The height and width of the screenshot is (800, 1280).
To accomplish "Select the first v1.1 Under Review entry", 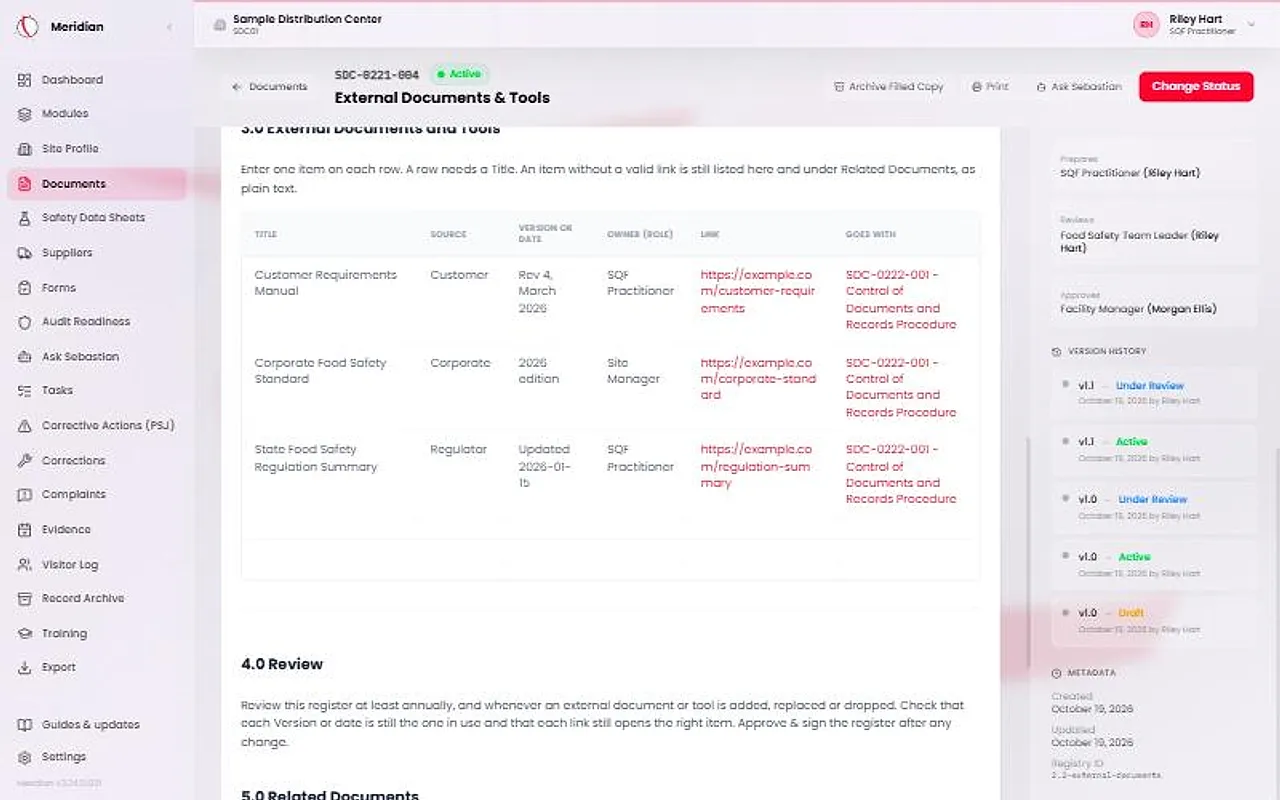I will coord(1153,393).
